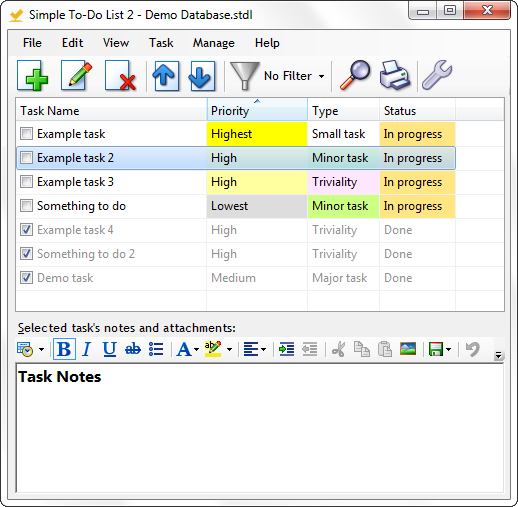Open settings with wrench icon
The image size is (518, 507).
pos(437,75)
